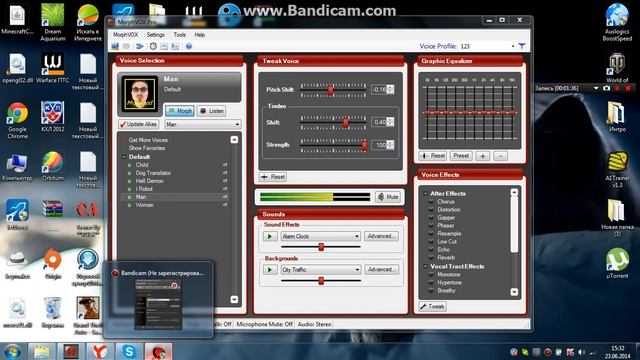
Task: Select the Dream Aquarium desktop icon
Action: pos(53,22)
